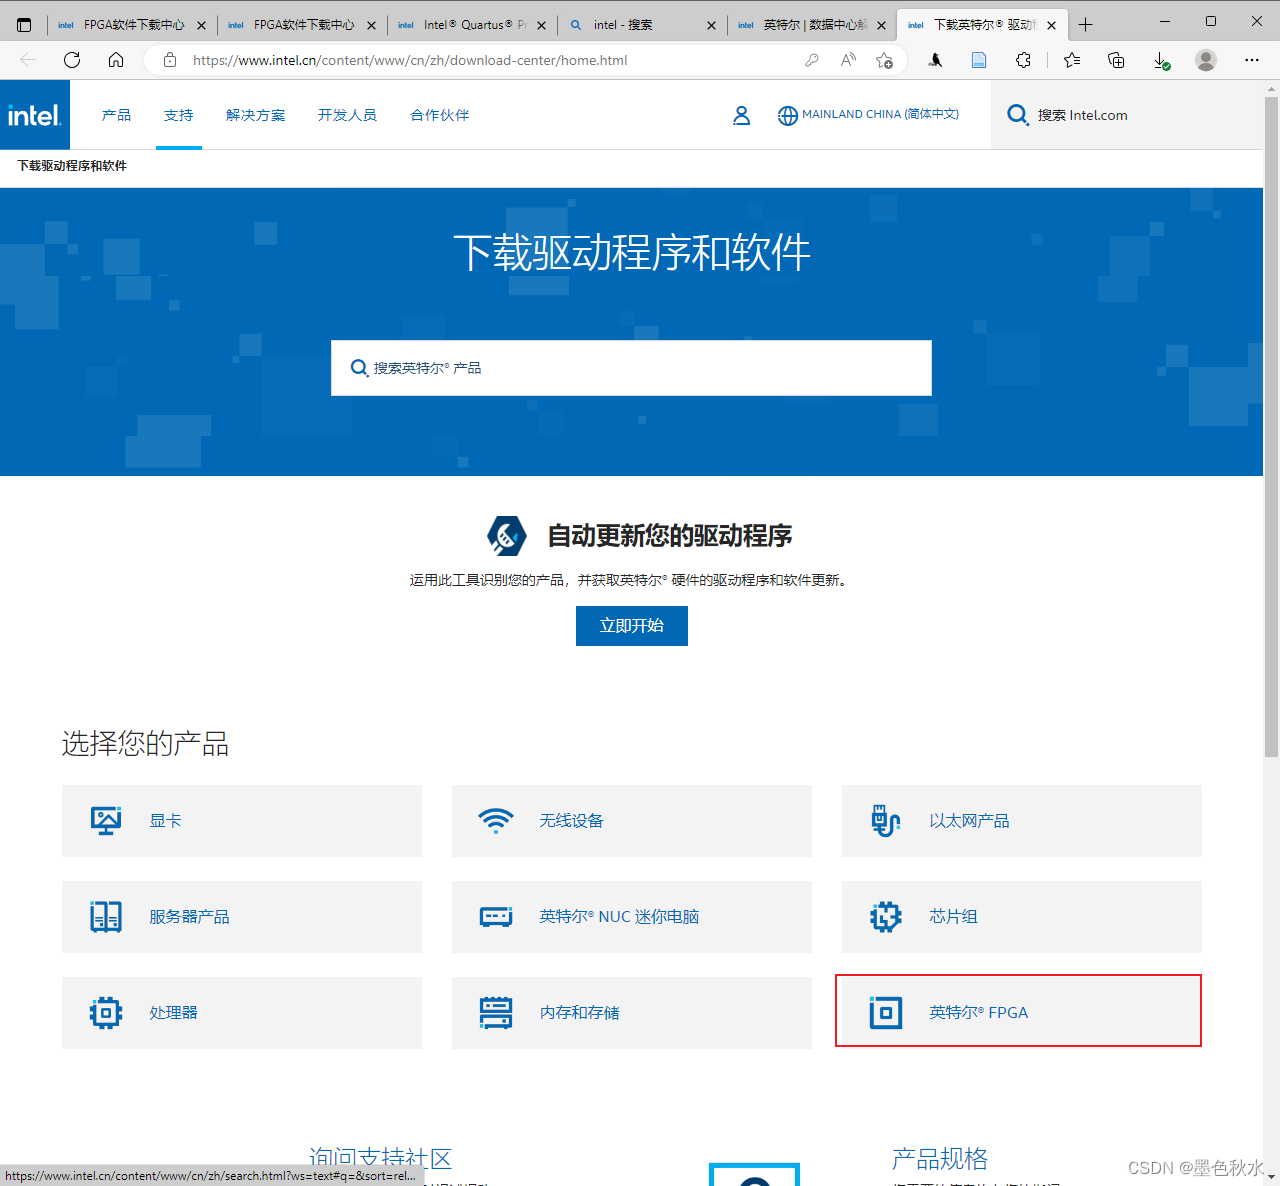Click the 下载驱动程序和软件 breadcrumb text
This screenshot has width=1280, height=1186.
click(72, 166)
